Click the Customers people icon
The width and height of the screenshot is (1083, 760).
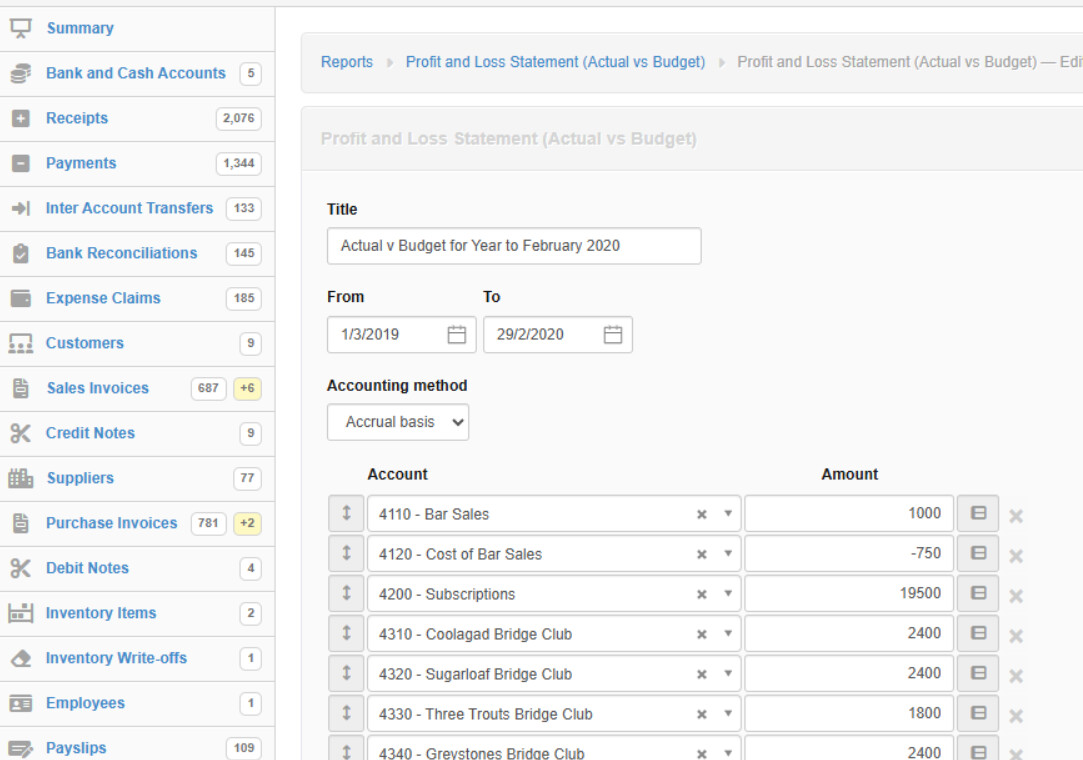(x=21, y=343)
